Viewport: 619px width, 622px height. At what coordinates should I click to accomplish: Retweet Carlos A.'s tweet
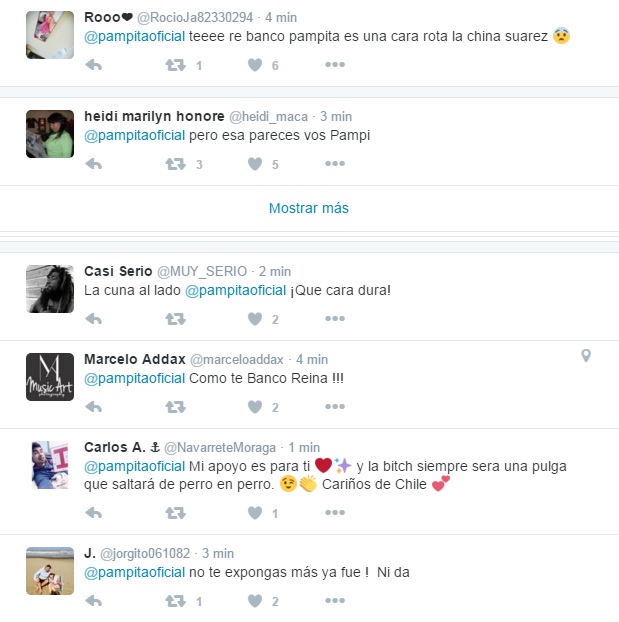pos(175,513)
